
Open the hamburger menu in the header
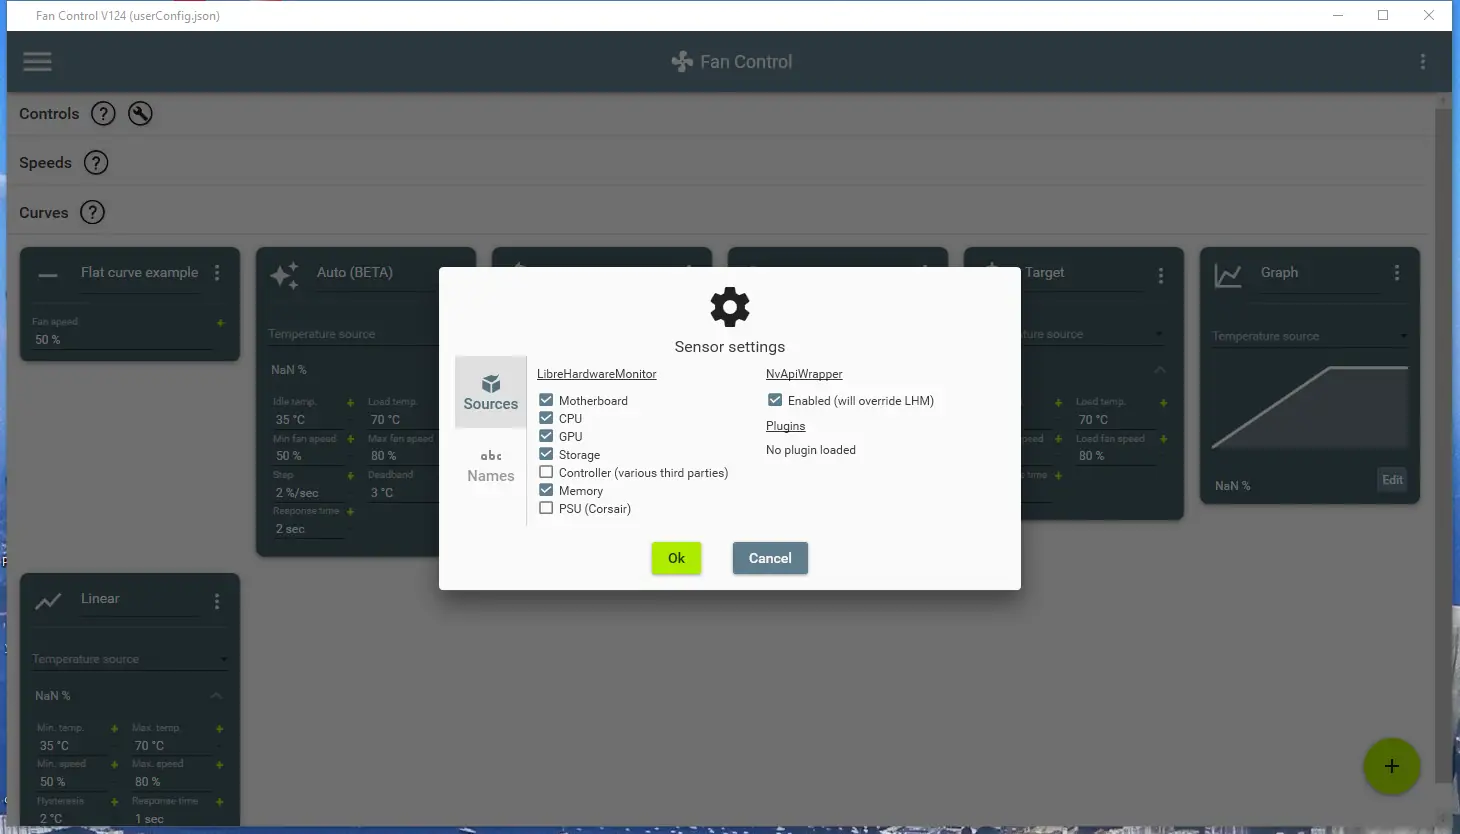[x=37, y=62]
